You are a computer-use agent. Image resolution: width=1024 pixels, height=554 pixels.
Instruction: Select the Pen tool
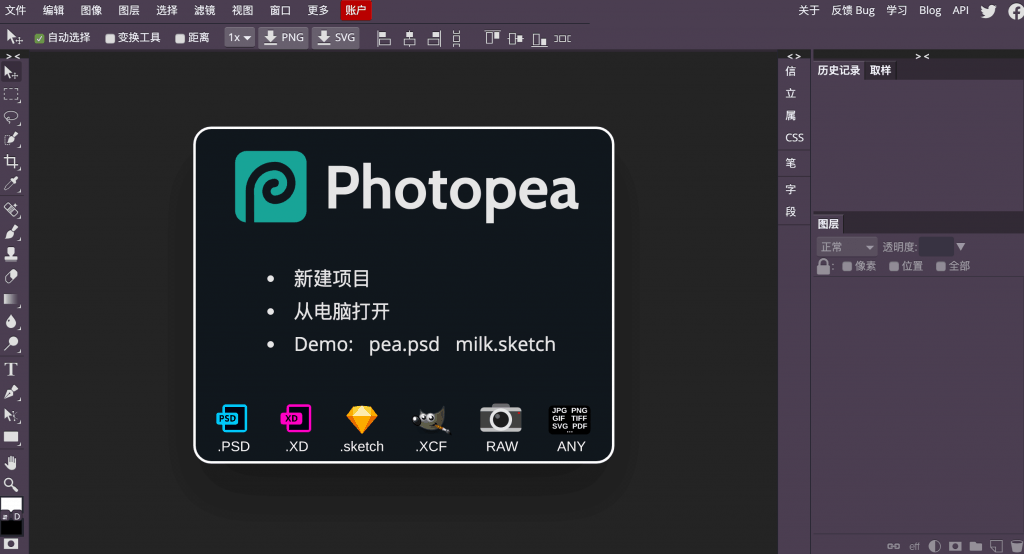(11, 392)
